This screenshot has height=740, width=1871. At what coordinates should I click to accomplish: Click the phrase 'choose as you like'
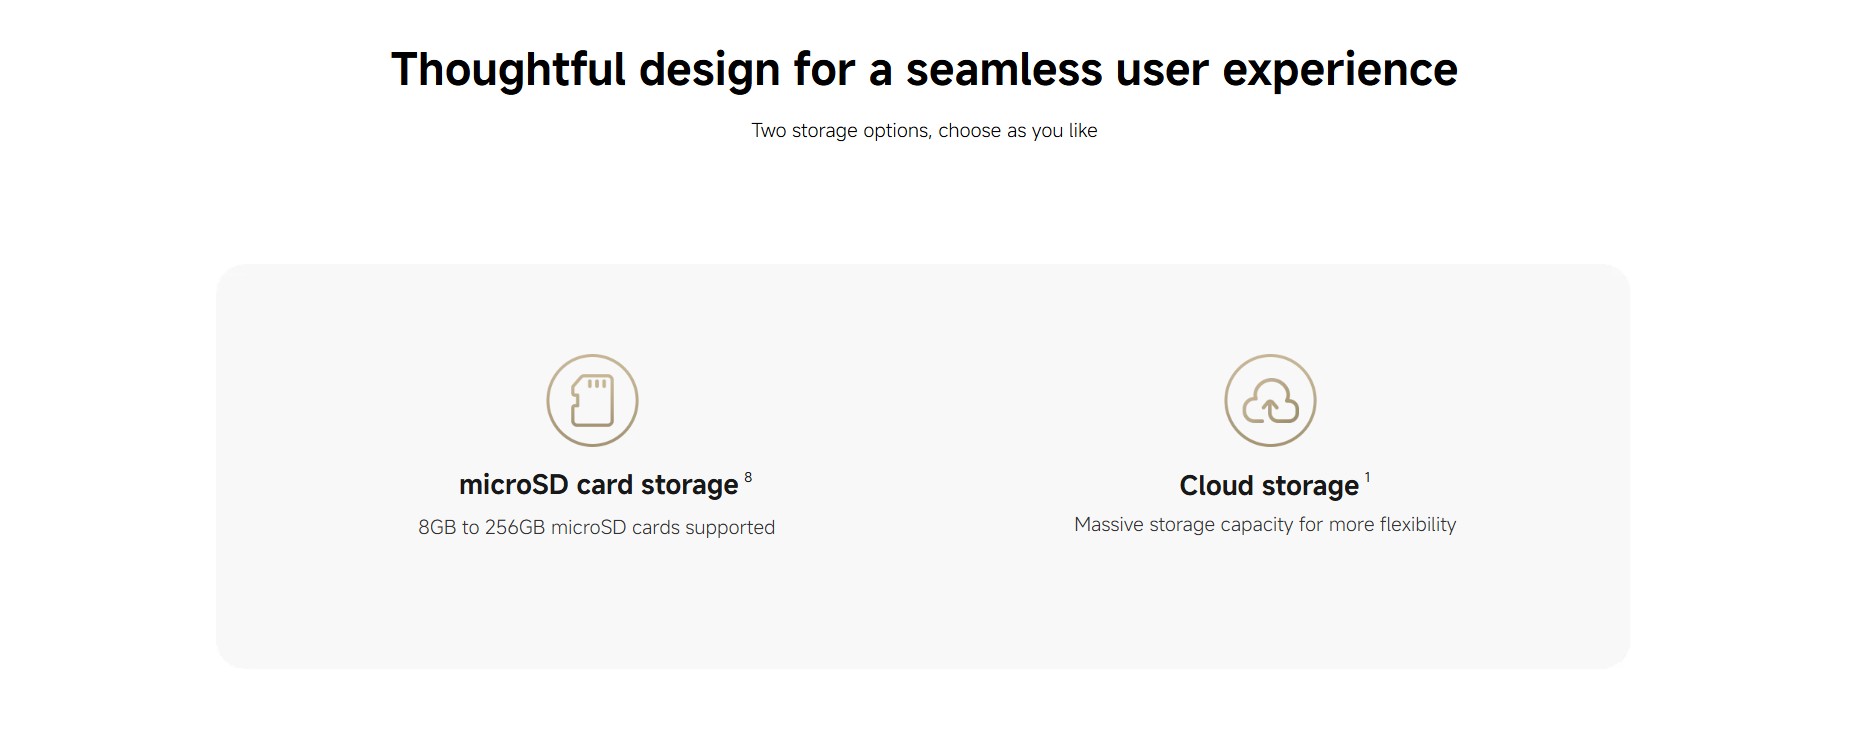(x=1018, y=131)
